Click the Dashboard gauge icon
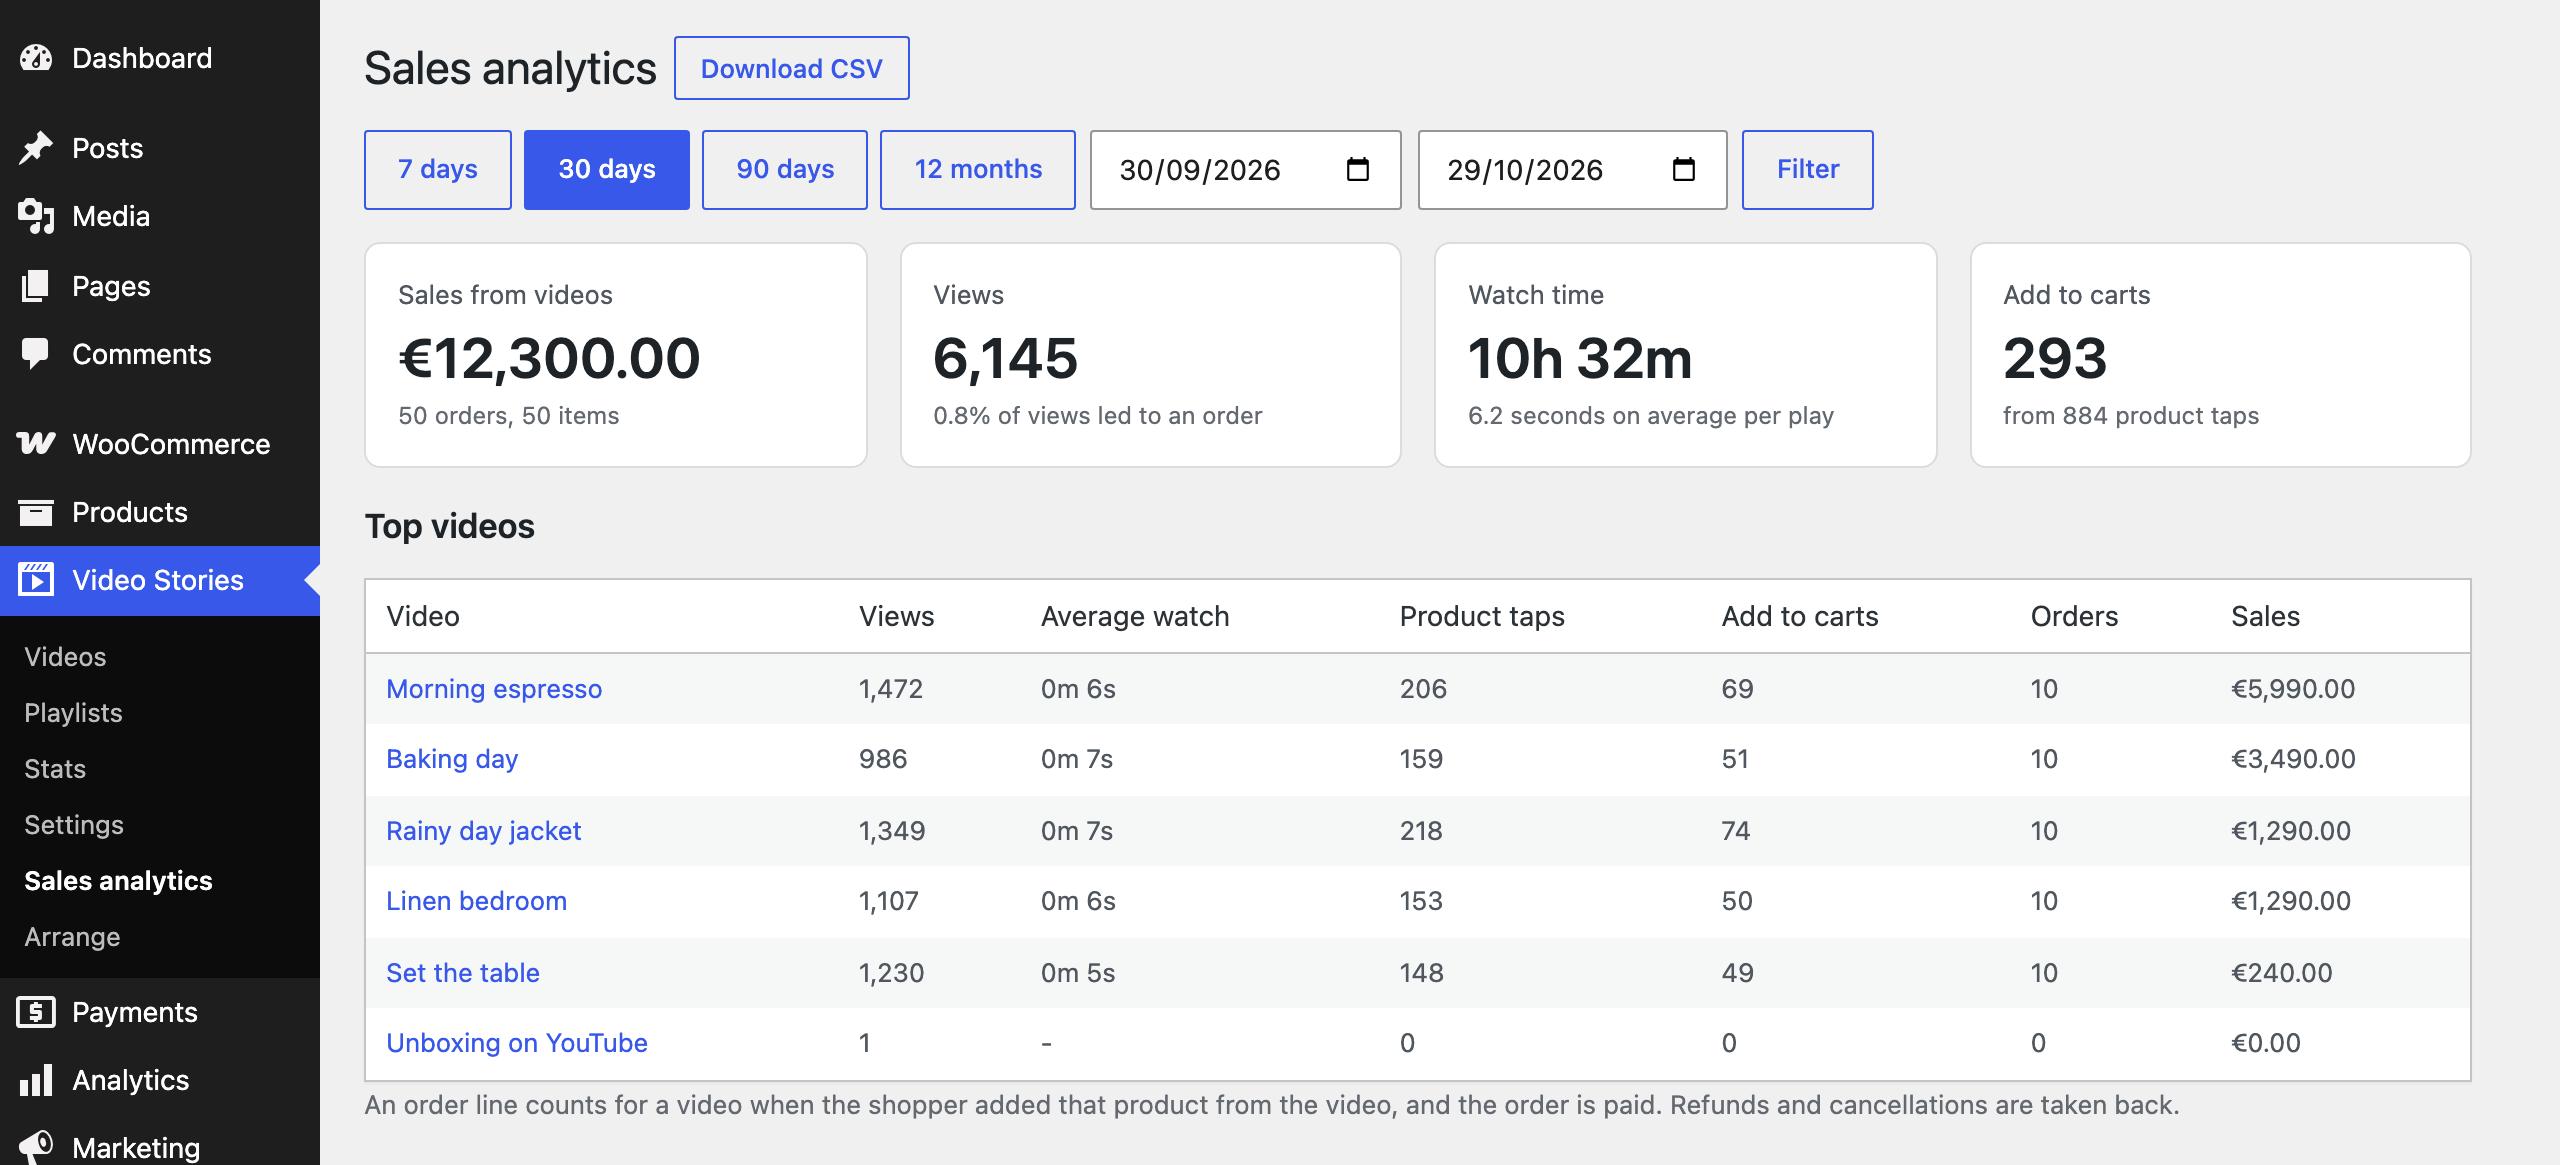 pyautogui.click(x=36, y=58)
